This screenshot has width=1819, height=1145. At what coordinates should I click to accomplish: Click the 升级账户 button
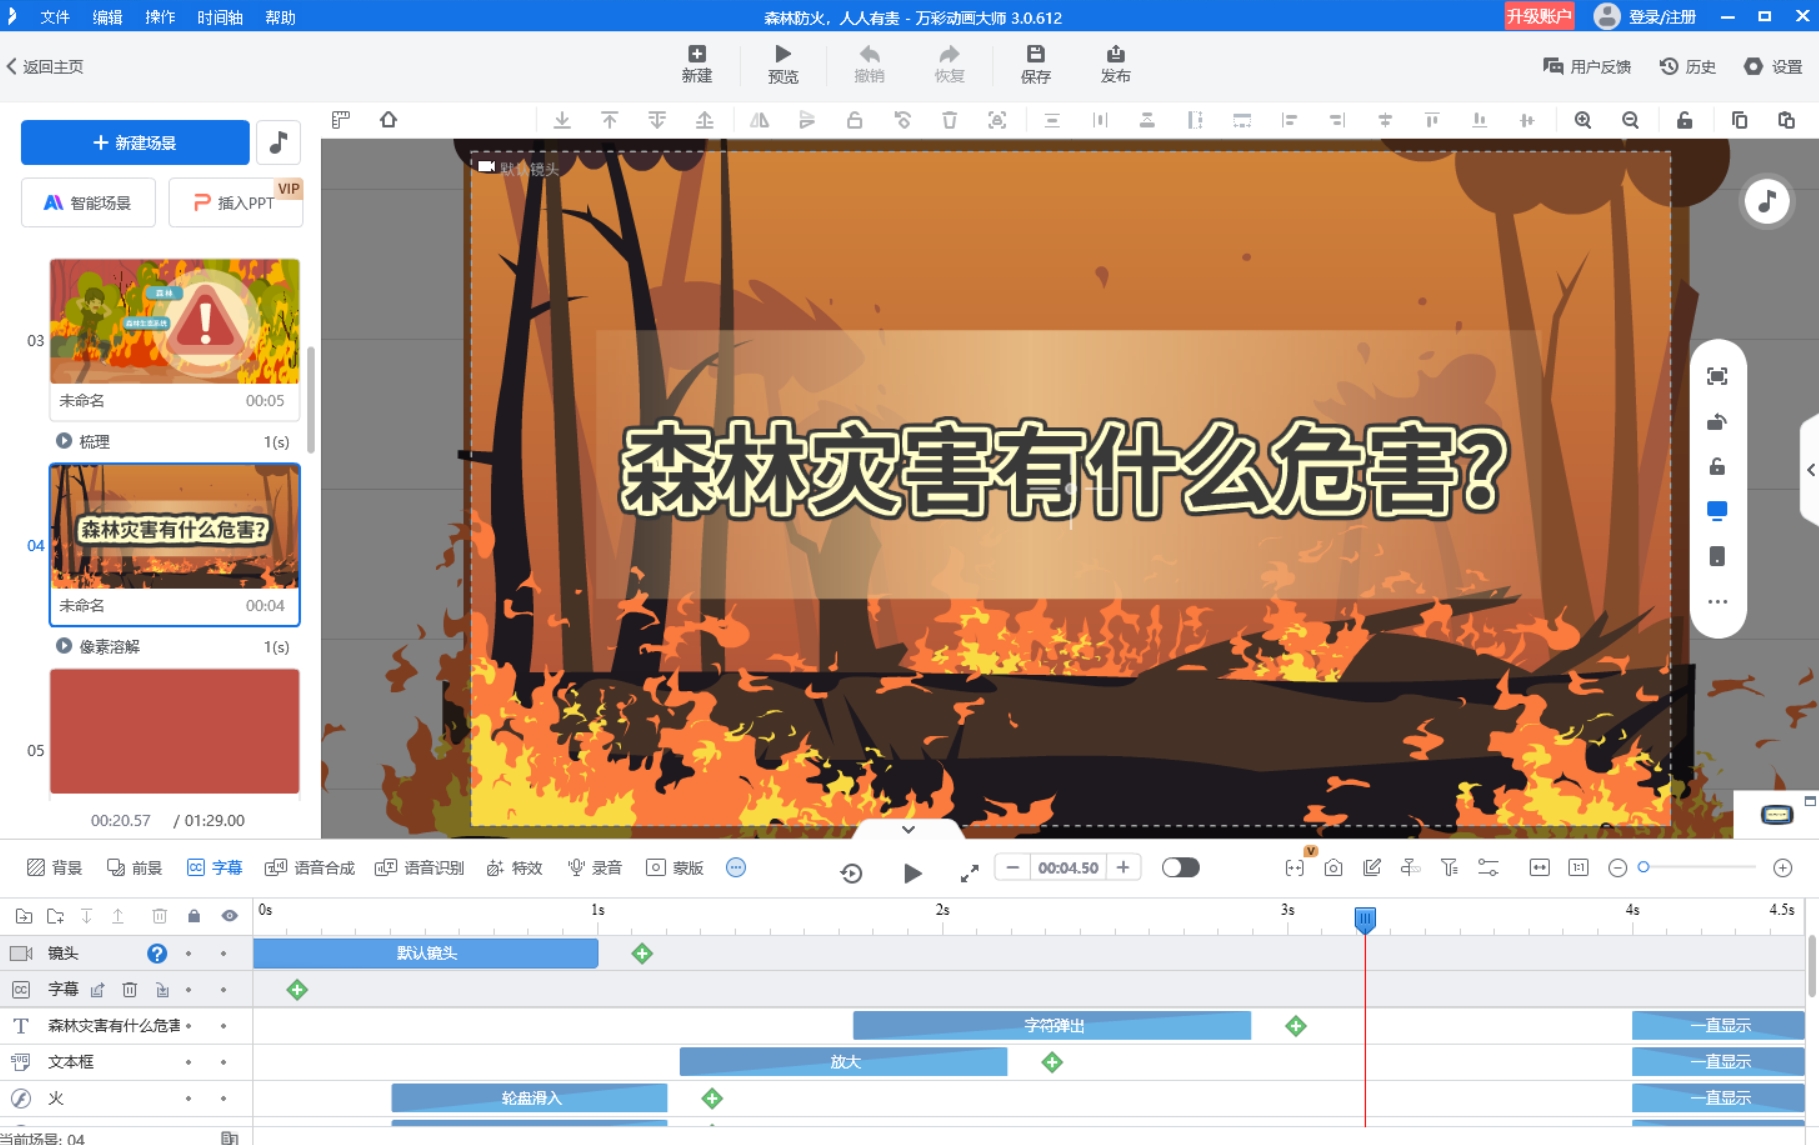[1539, 16]
